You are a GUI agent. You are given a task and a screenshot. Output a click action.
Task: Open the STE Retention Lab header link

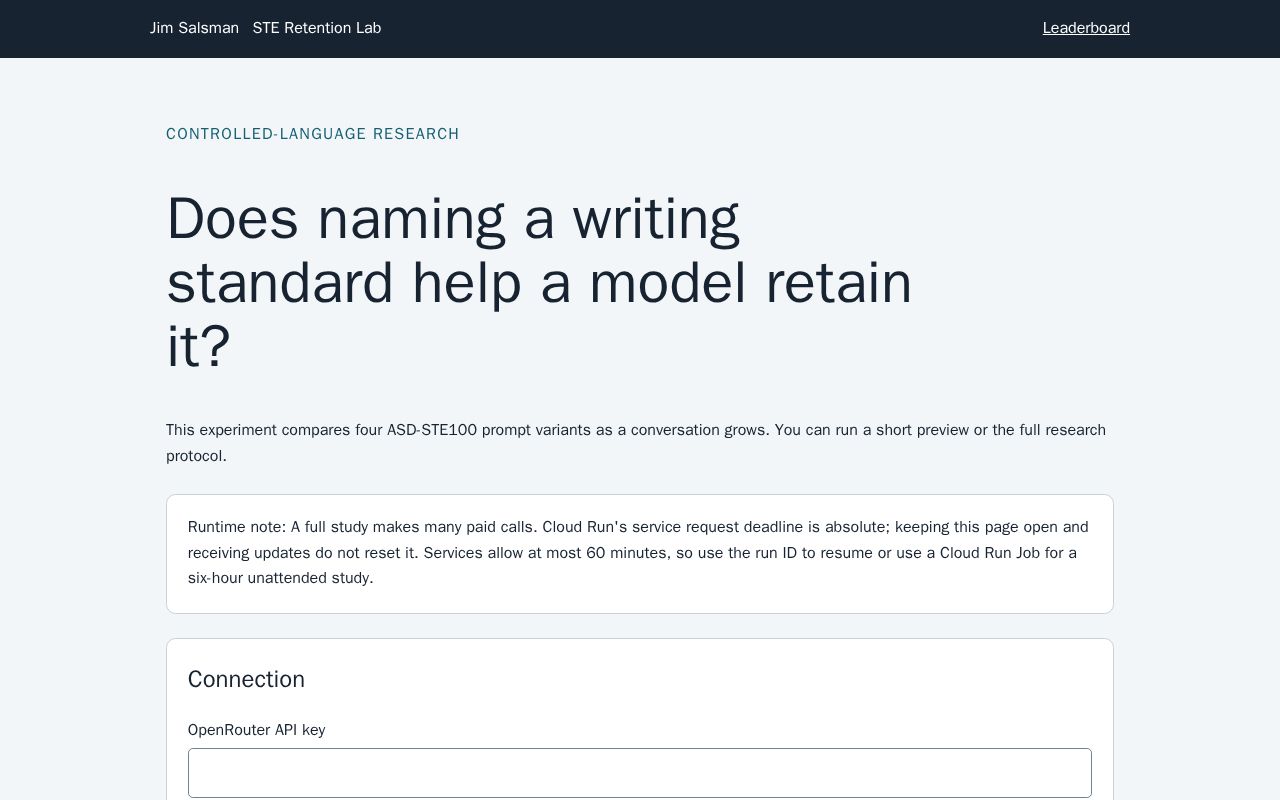coord(317,28)
